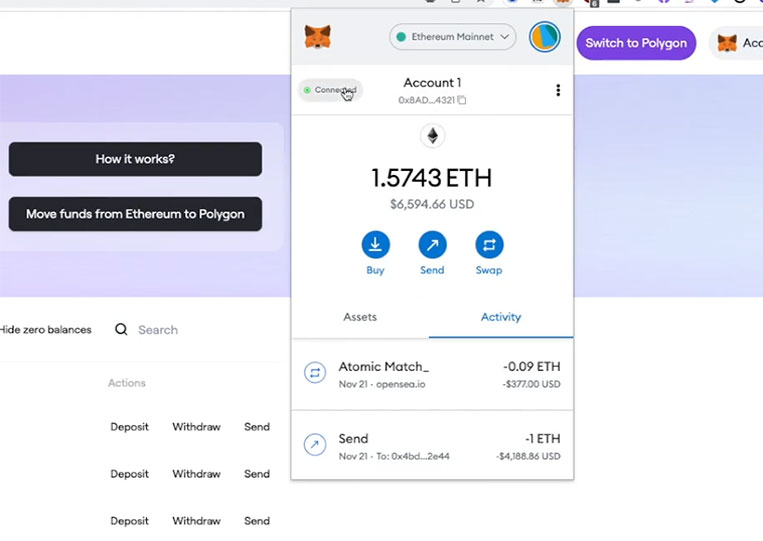This screenshot has height=541, width=763.
Task: Click the -0.09 ETH amount
Action: tap(531, 366)
